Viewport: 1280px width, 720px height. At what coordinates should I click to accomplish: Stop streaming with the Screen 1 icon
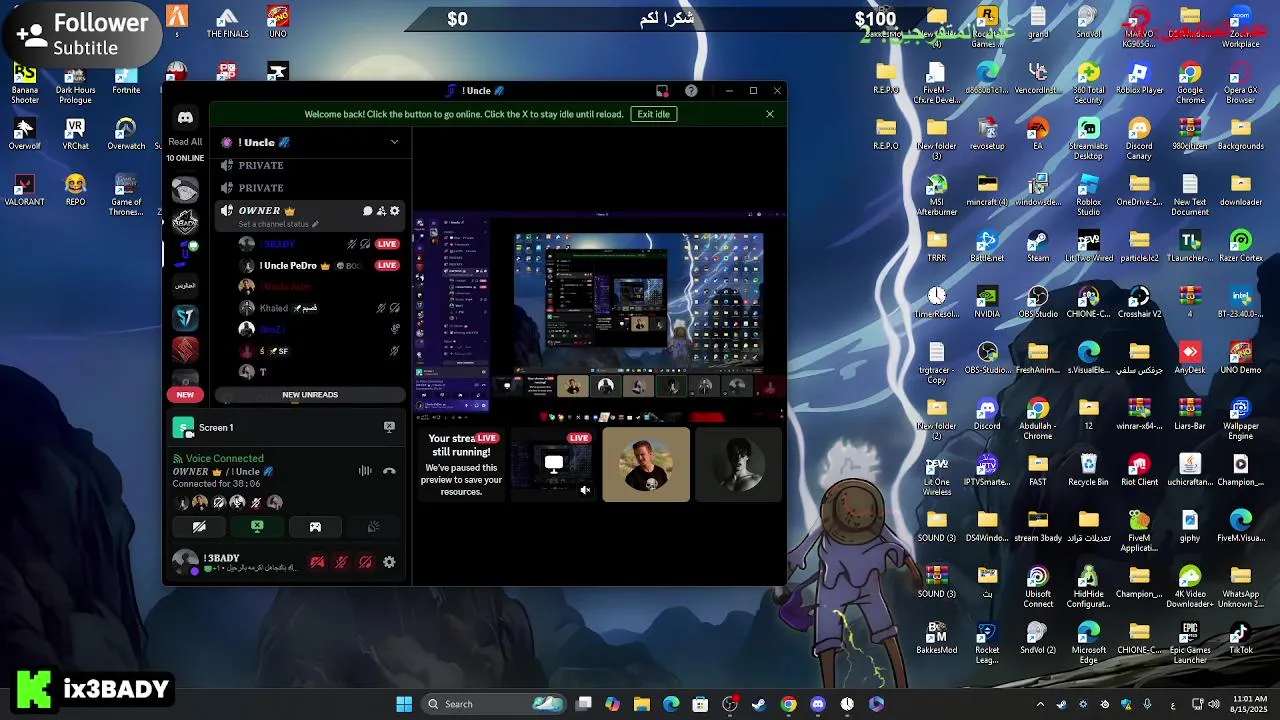[389, 427]
